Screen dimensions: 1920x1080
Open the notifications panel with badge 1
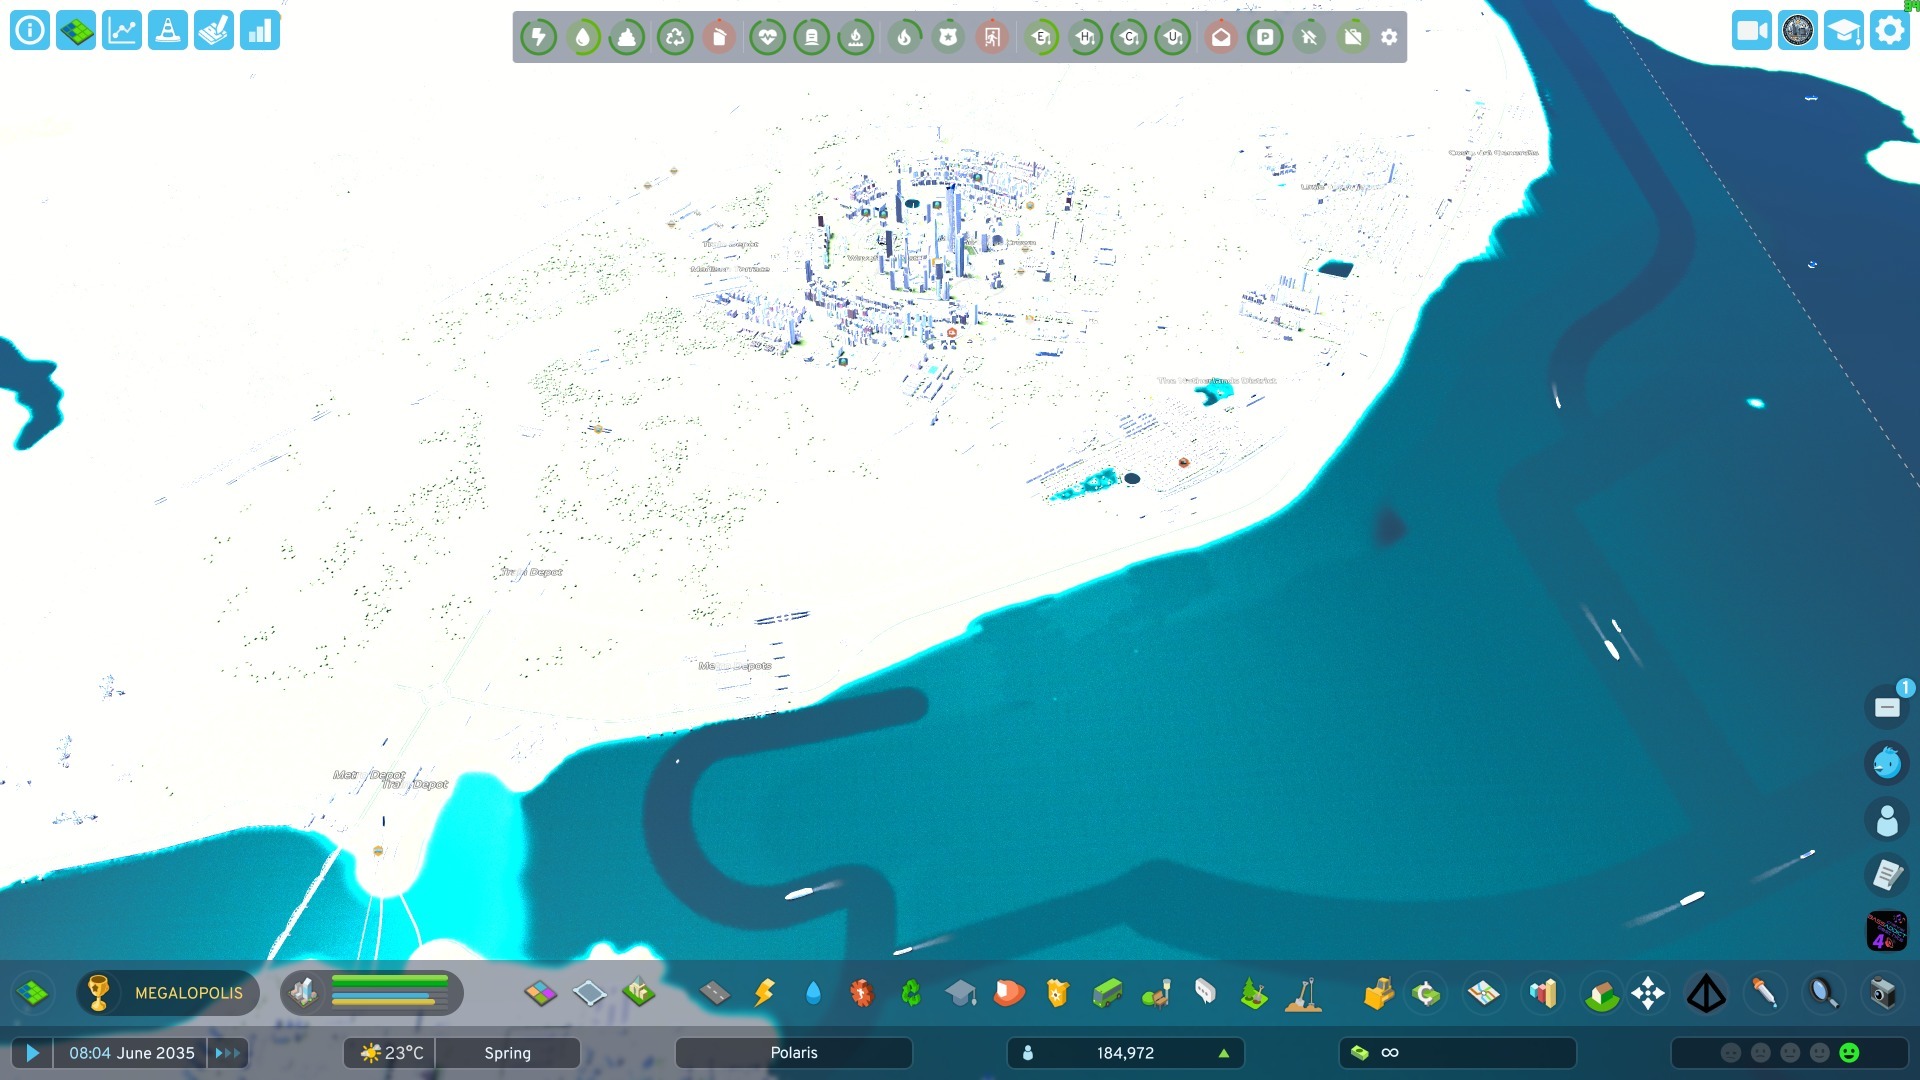tap(1887, 708)
